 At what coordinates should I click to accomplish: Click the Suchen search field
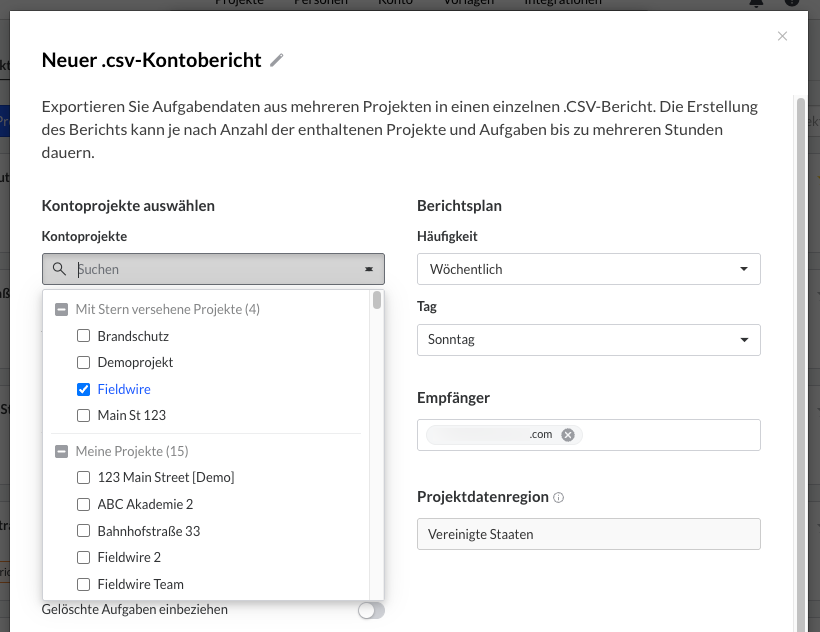pos(215,269)
